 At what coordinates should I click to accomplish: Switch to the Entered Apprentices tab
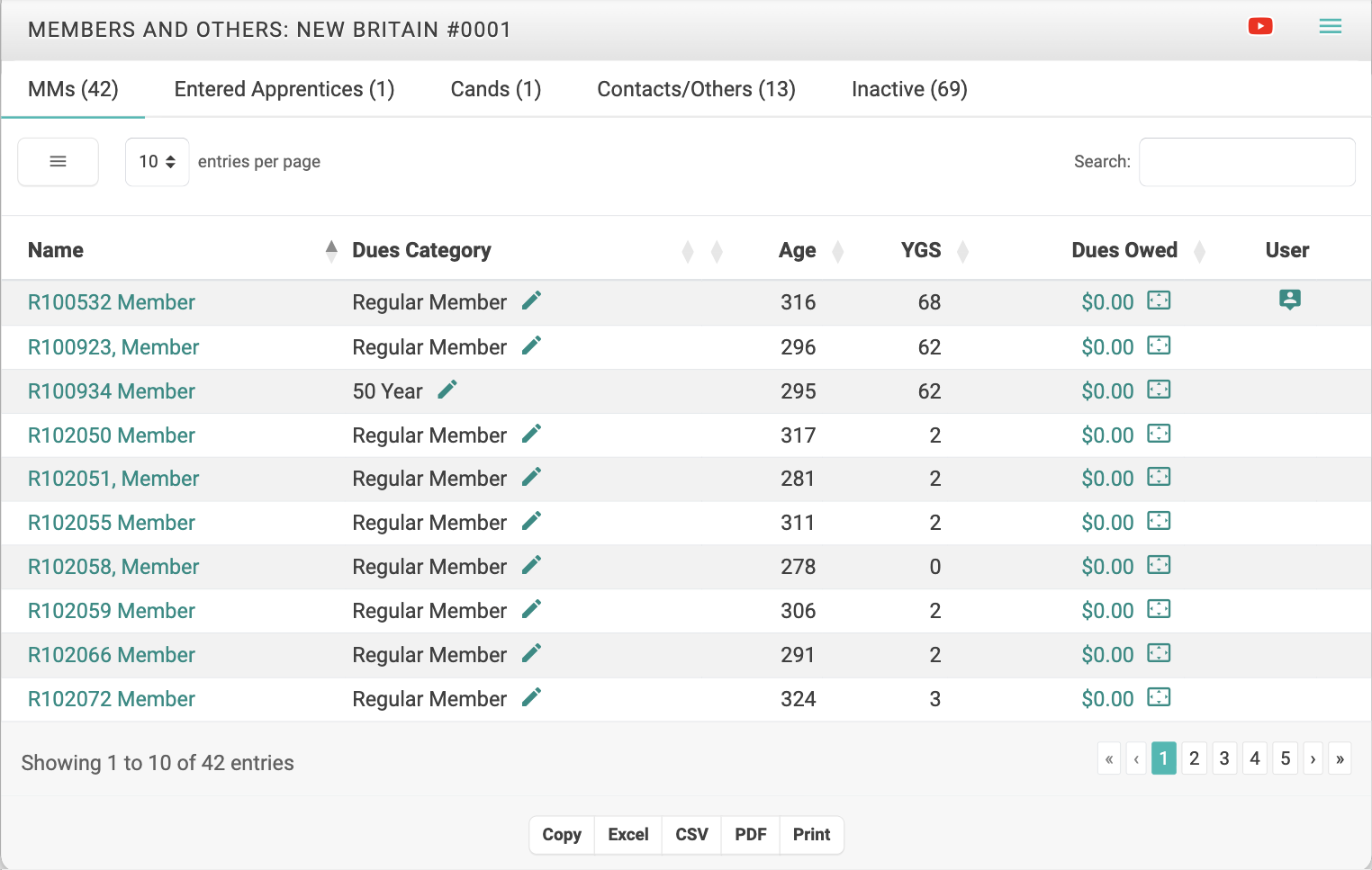pyautogui.click(x=284, y=90)
